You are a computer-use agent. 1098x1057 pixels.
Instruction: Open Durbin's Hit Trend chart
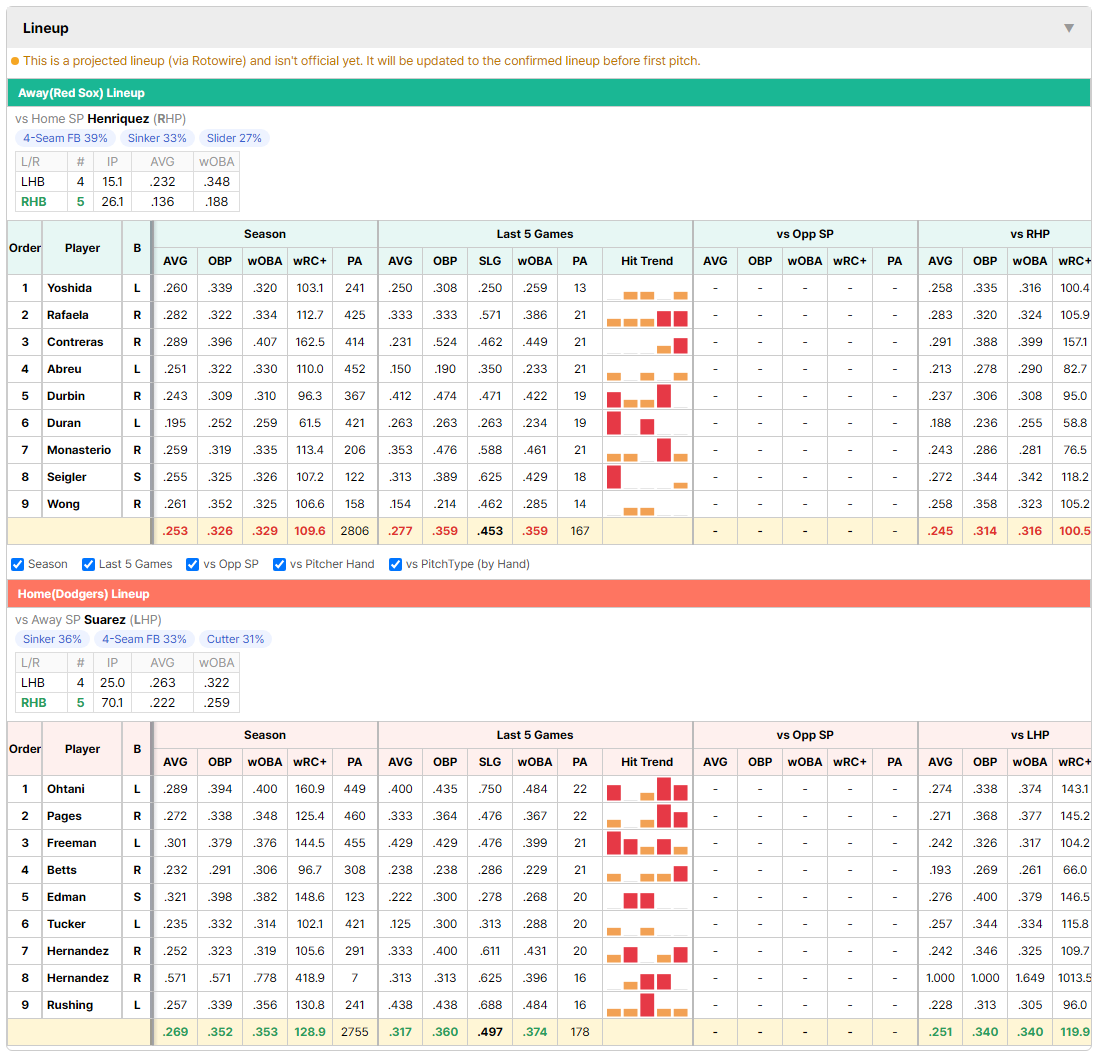[647, 396]
